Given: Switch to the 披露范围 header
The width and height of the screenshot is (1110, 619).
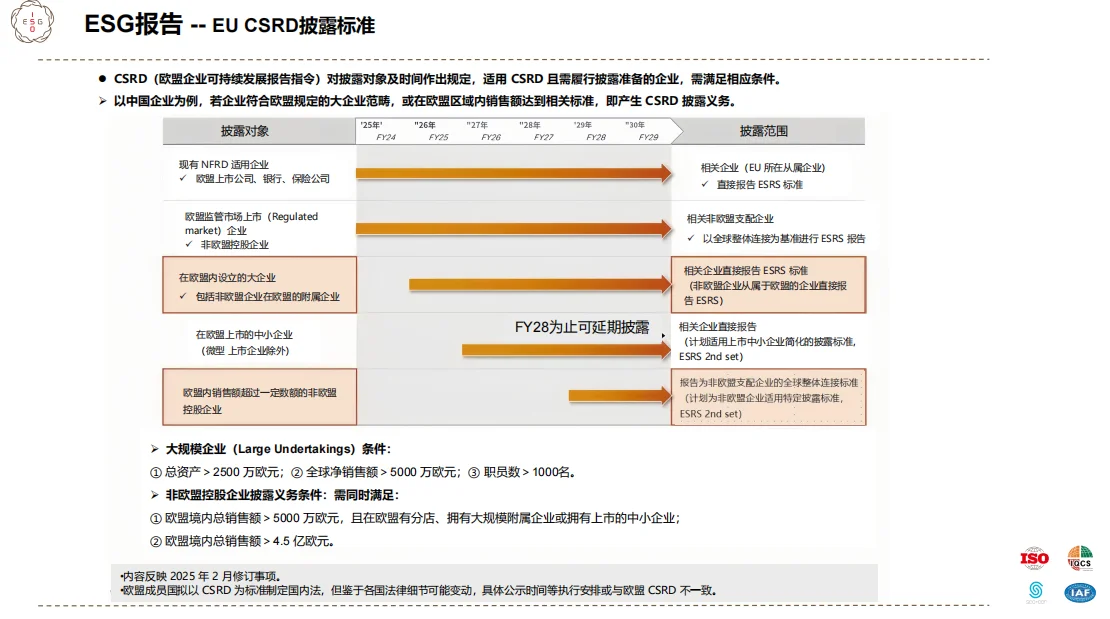Looking at the screenshot, I should coord(766,130).
